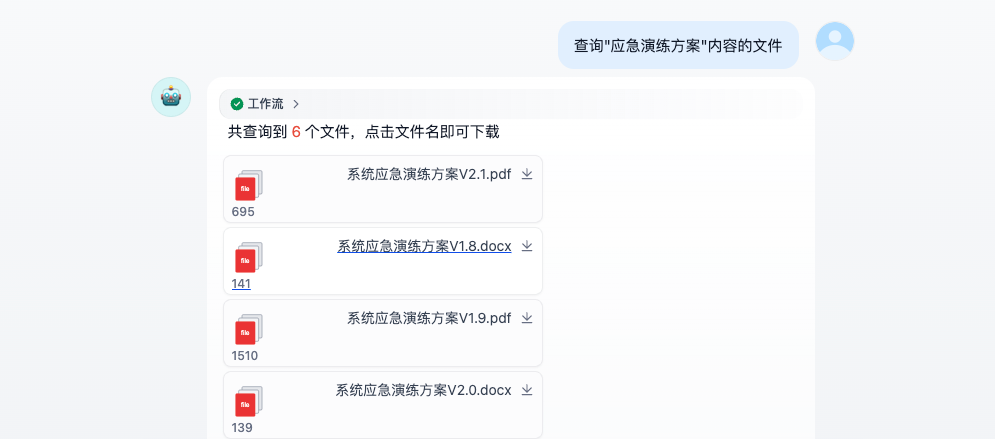Open file name 系统应急演练方案V1.9.pdf
This screenshot has width=995, height=439.
pyautogui.click(x=429, y=318)
